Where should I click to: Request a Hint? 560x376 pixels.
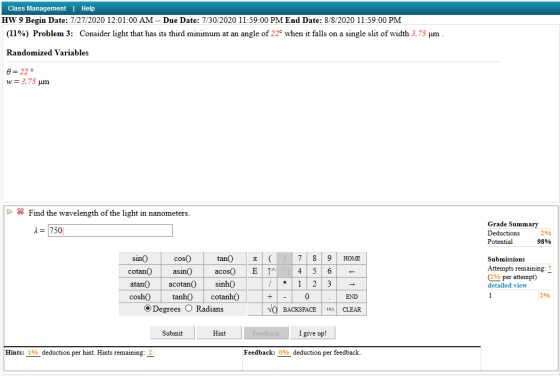click(219, 333)
